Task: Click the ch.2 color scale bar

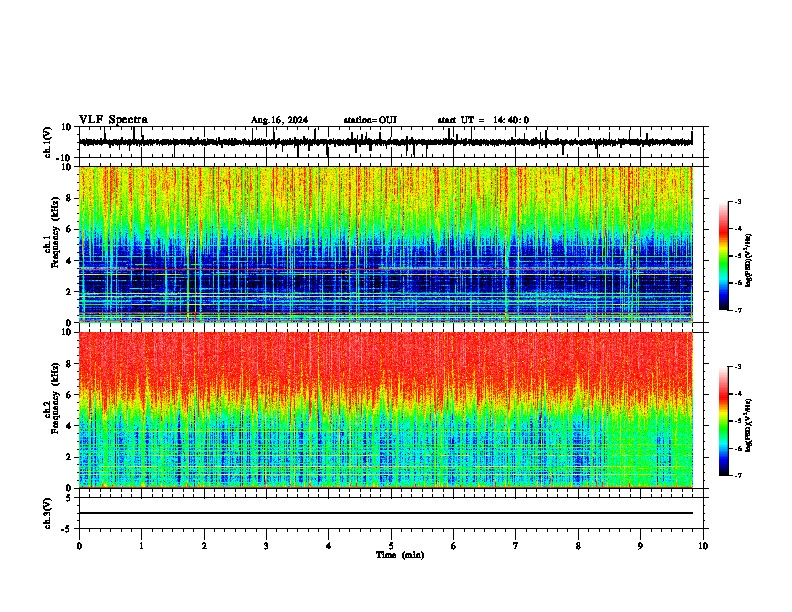Action: (724, 421)
